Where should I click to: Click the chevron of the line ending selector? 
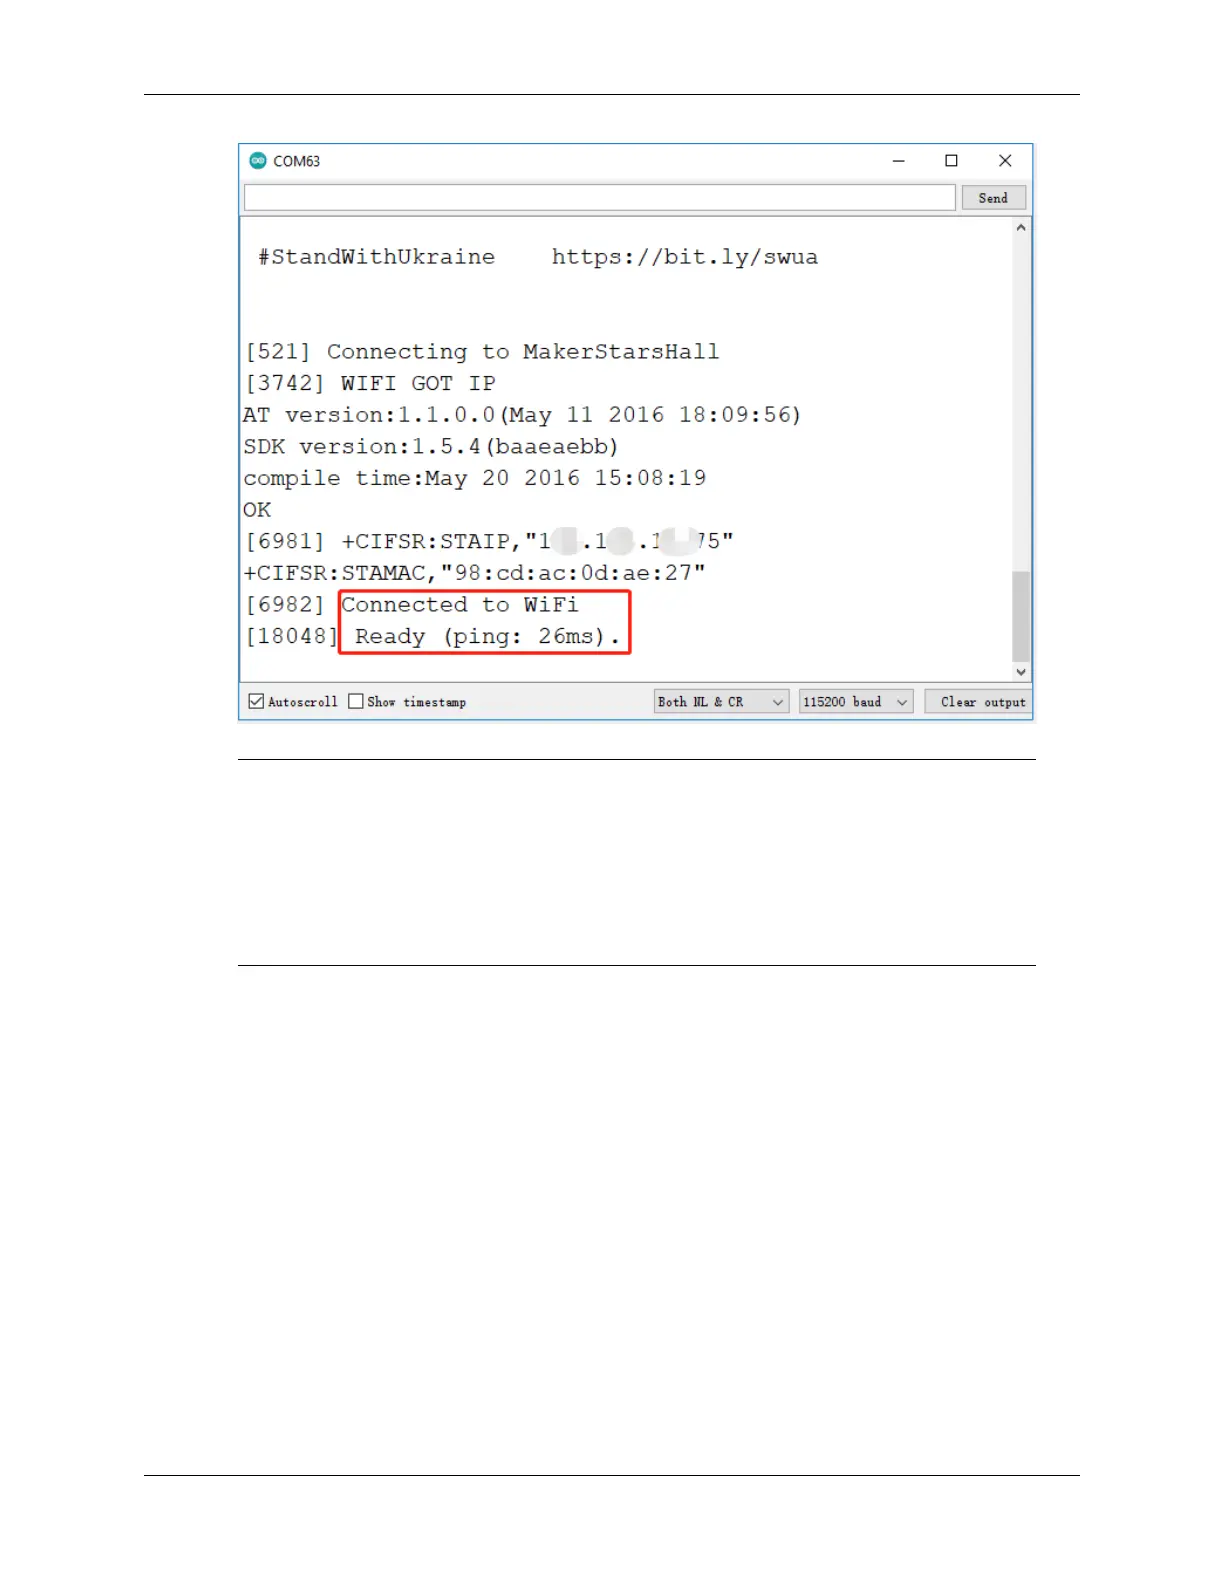point(777,702)
